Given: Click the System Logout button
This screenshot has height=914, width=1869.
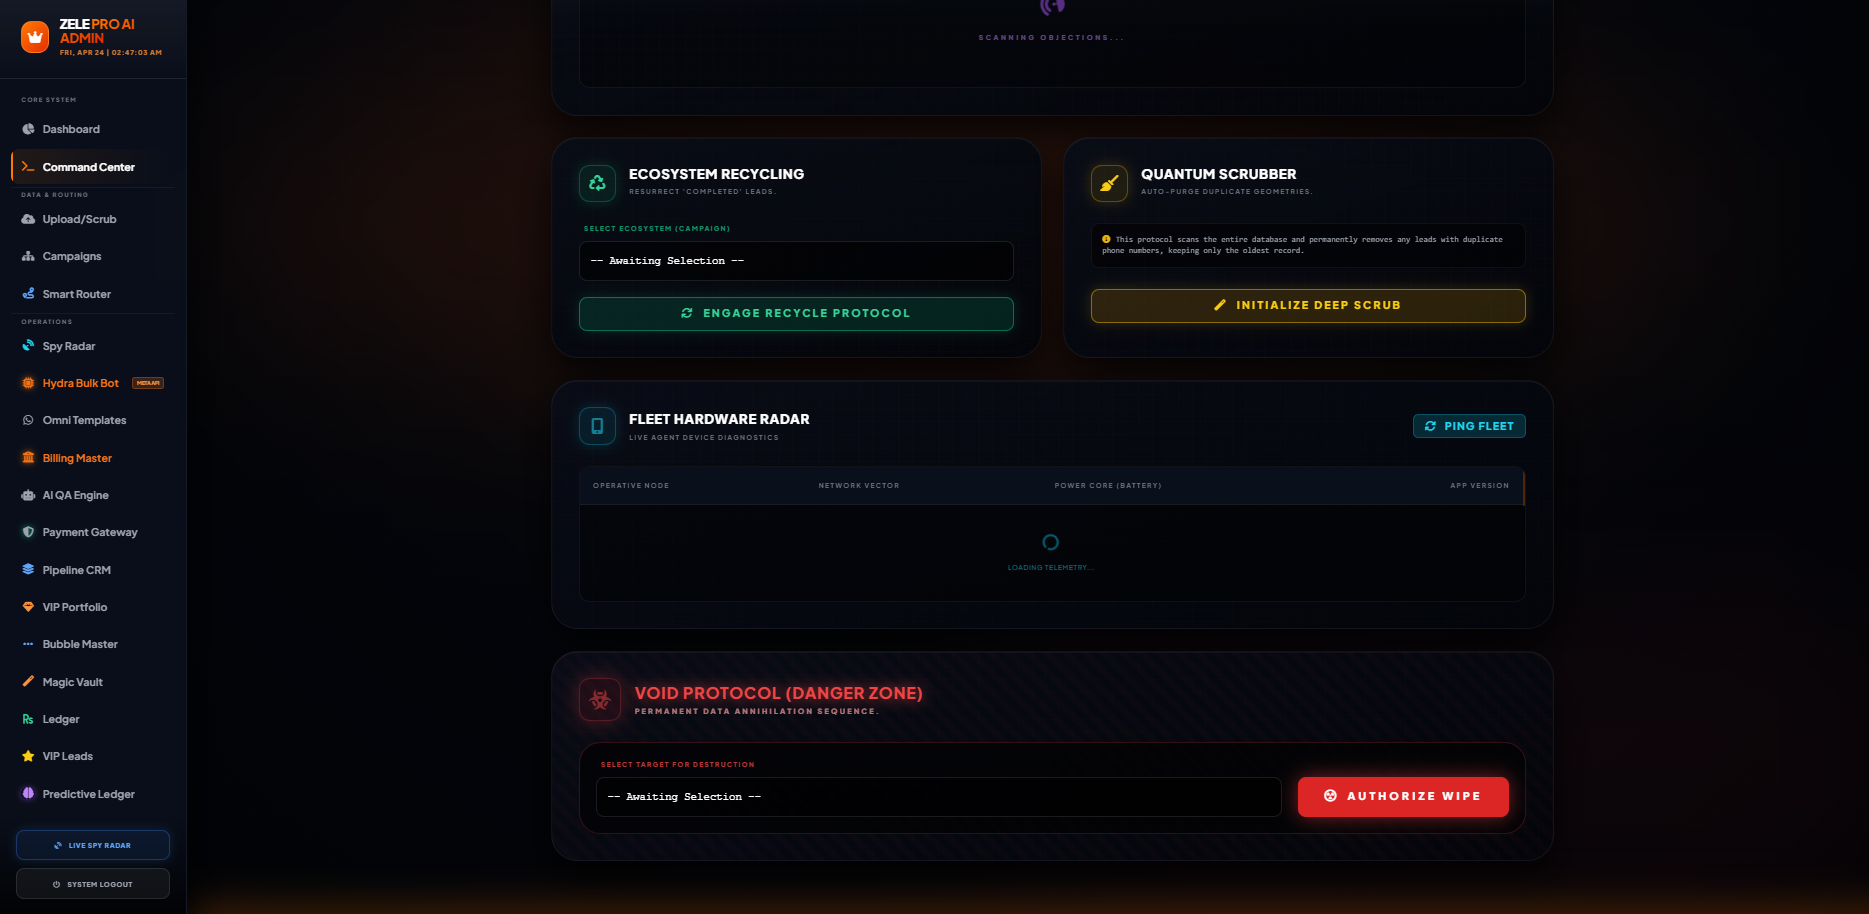Looking at the screenshot, I should click(x=93, y=884).
